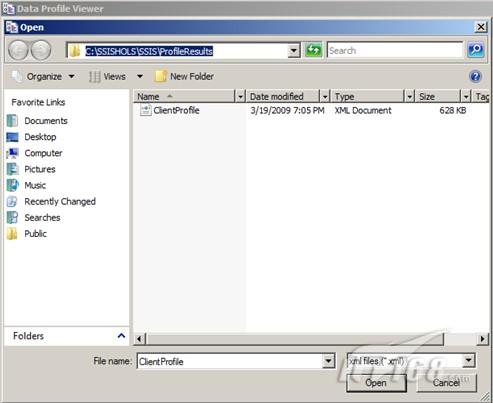Image resolution: width=493 pixels, height=403 pixels.
Task: Open the Searches favorite link
Action: [42, 217]
